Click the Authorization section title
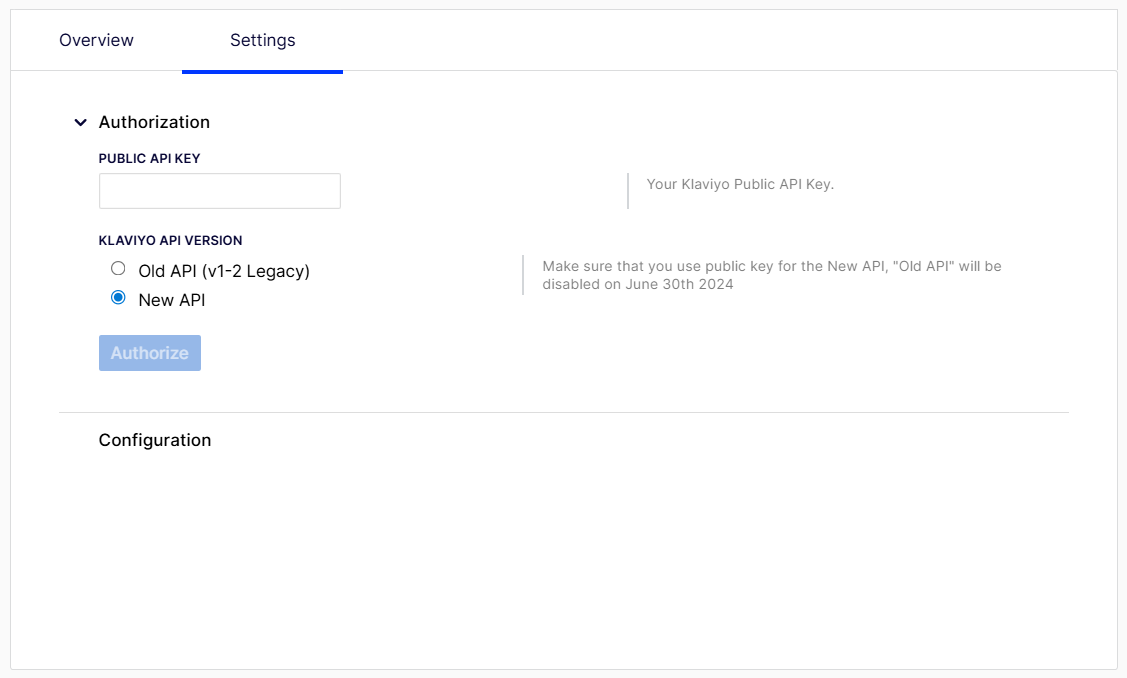 pyautogui.click(x=154, y=122)
